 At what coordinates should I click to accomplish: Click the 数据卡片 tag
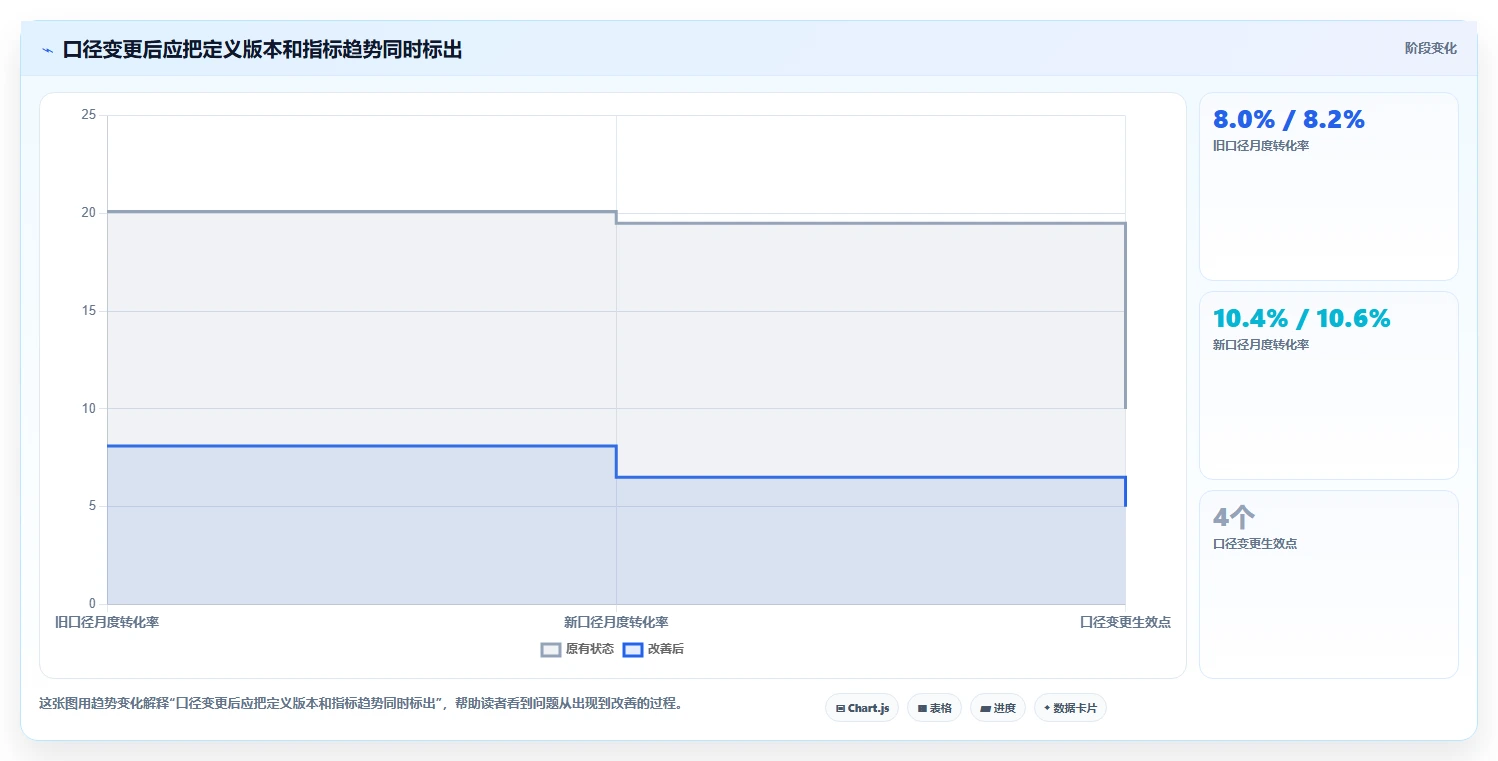pos(1070,708)
